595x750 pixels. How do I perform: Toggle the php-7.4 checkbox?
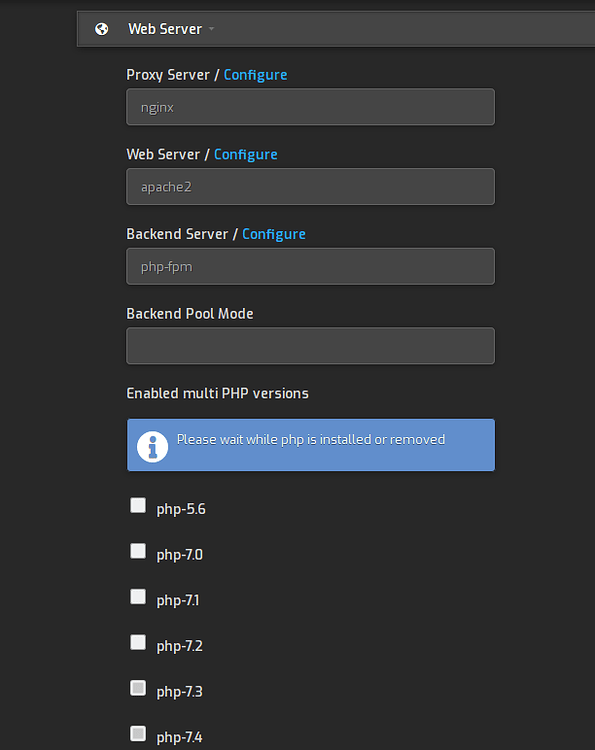click(138, 733)
